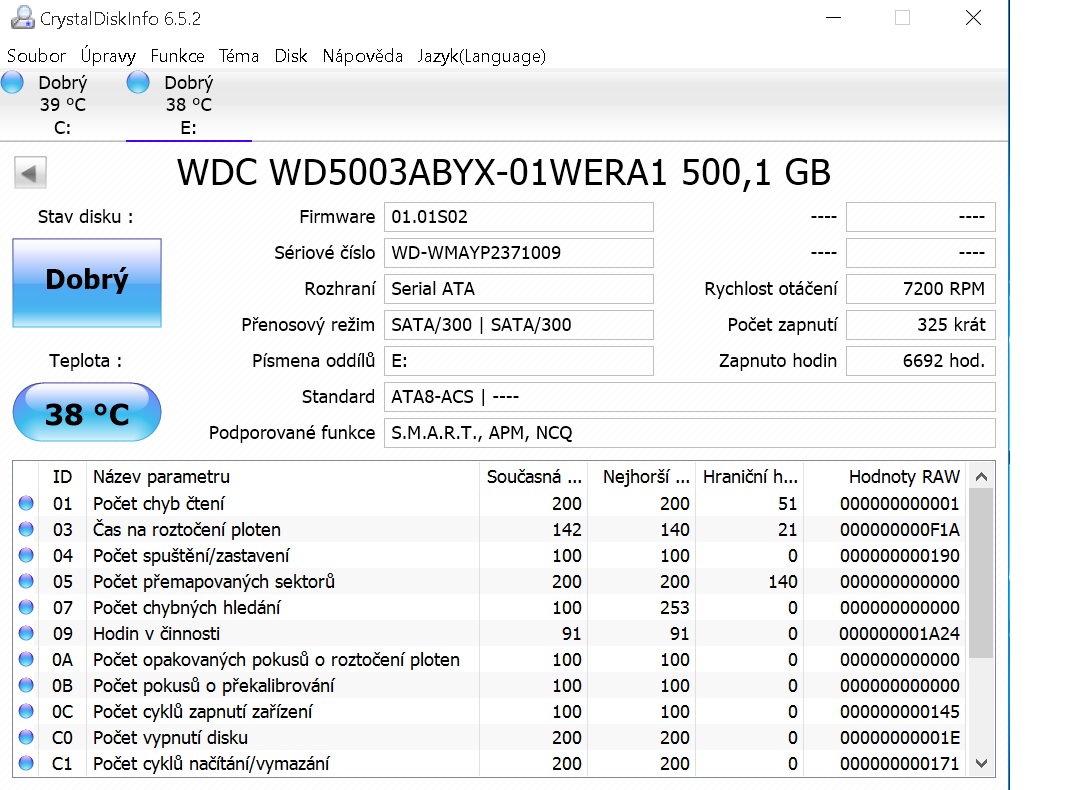Click the Počet zapnutí field 325 krát
1065x790 pixels.
(921, 325)
